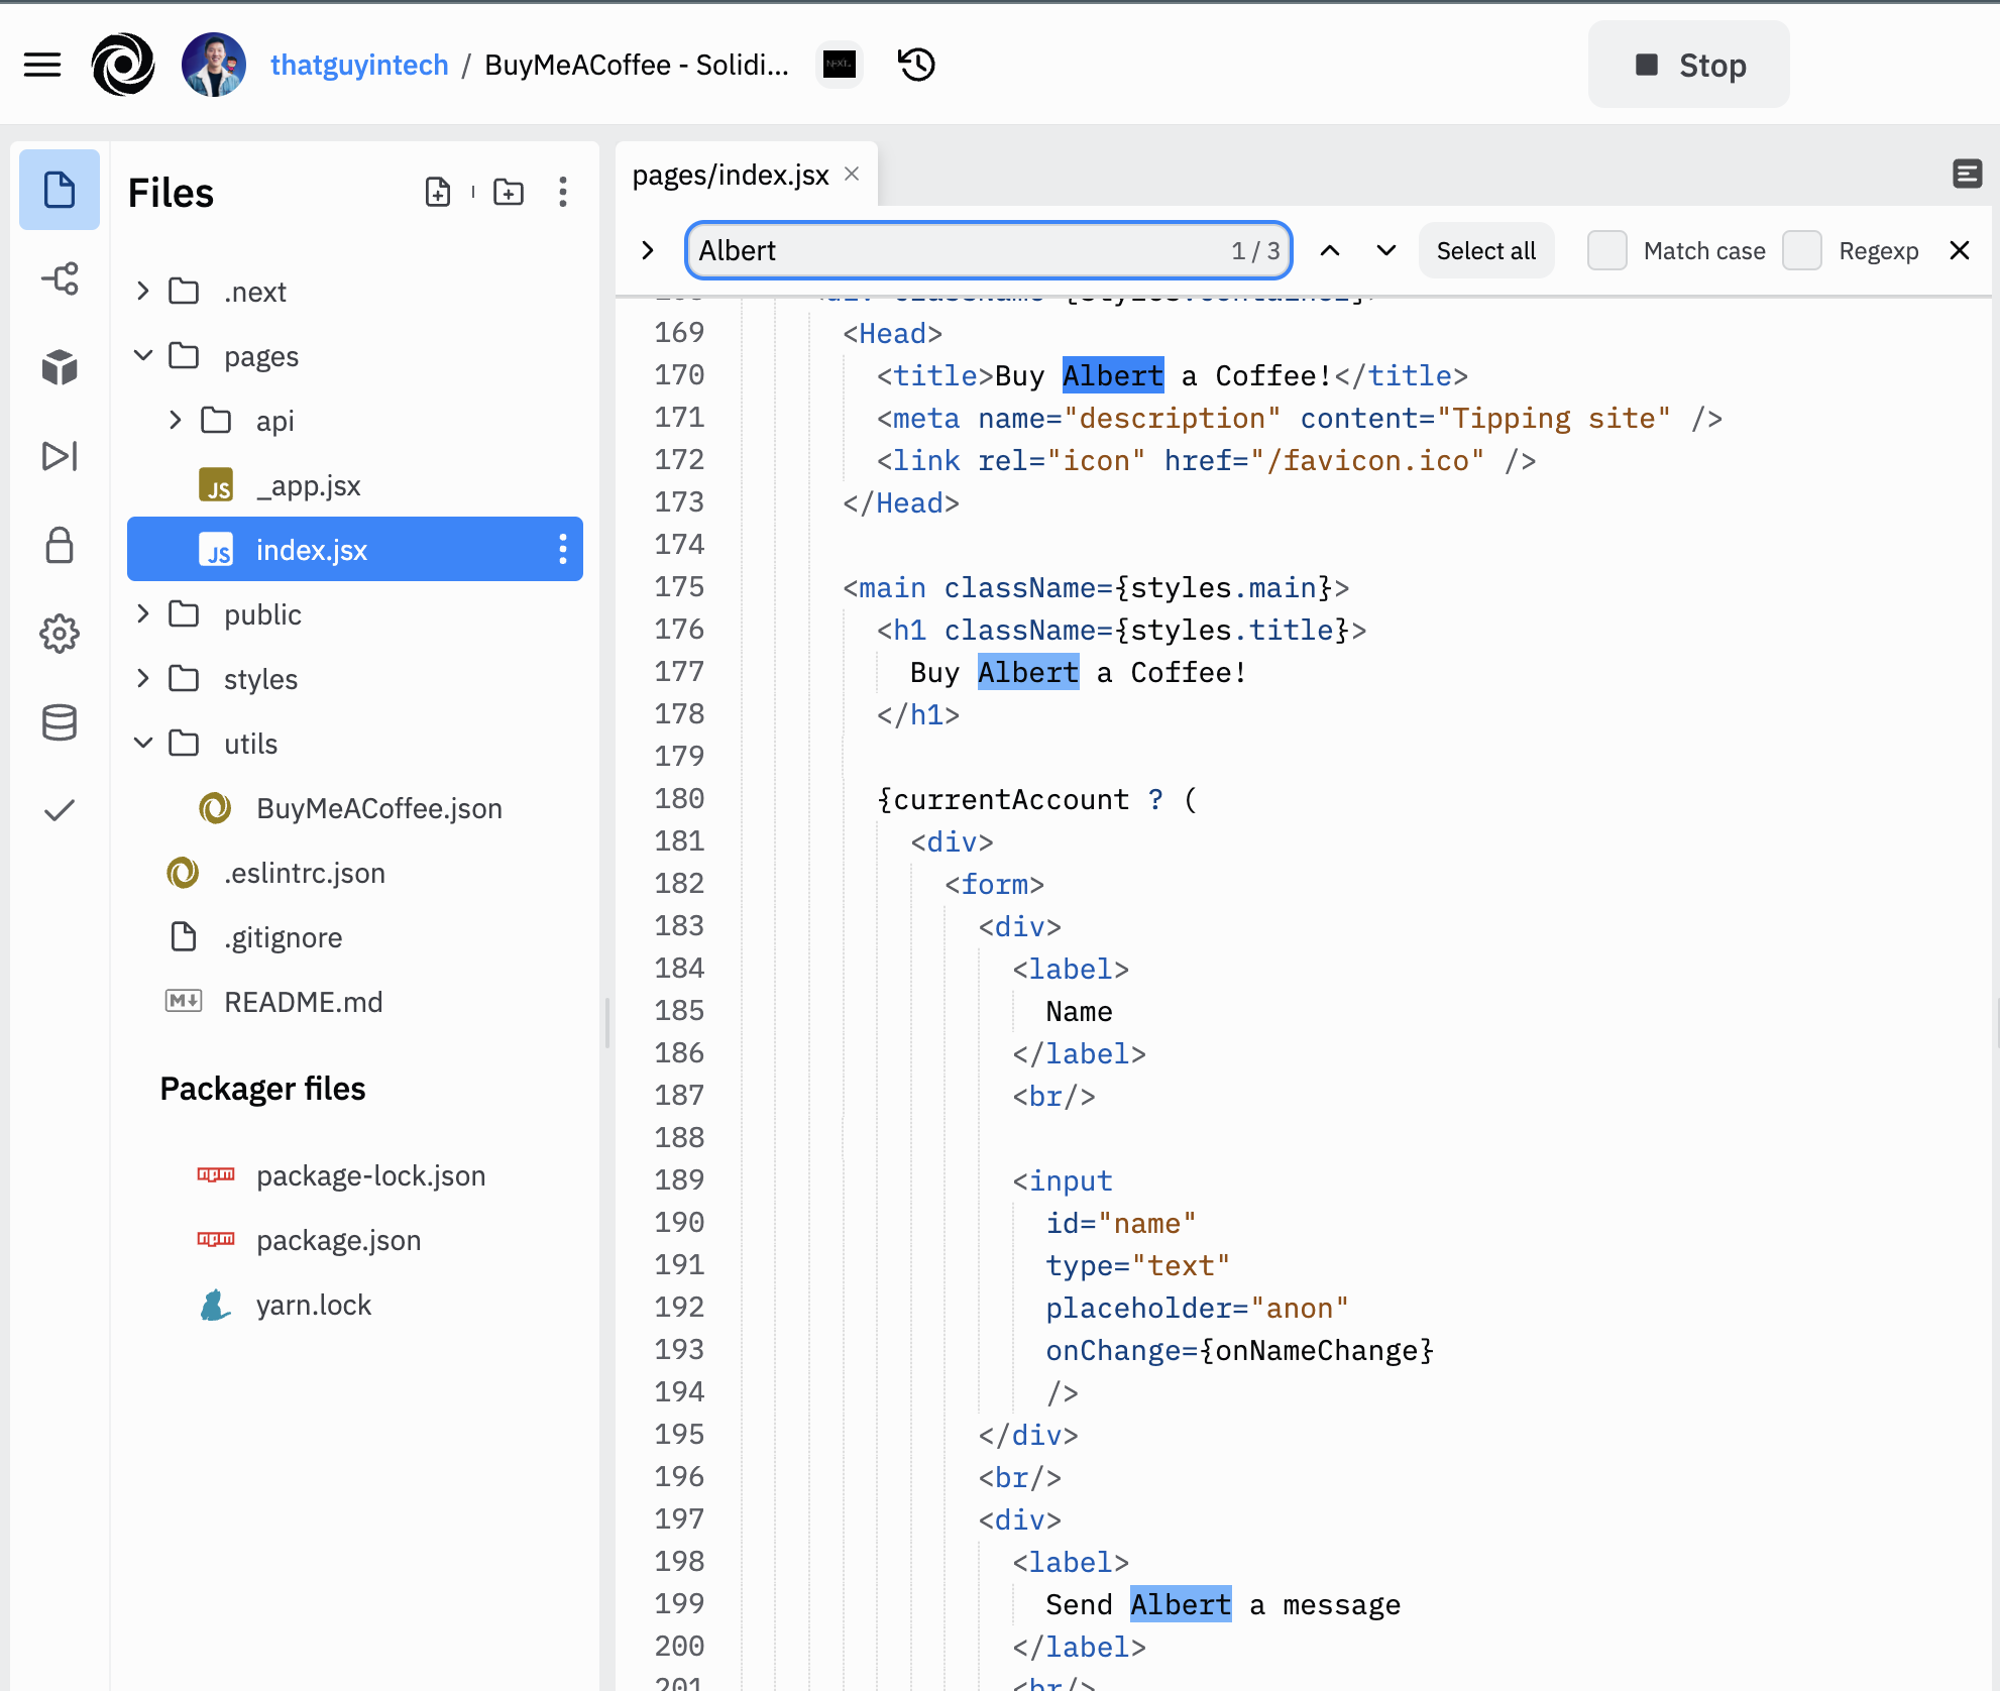Open the Packages cube icon in sidebar
The image size is (2000, 1691).
point(60,367)
